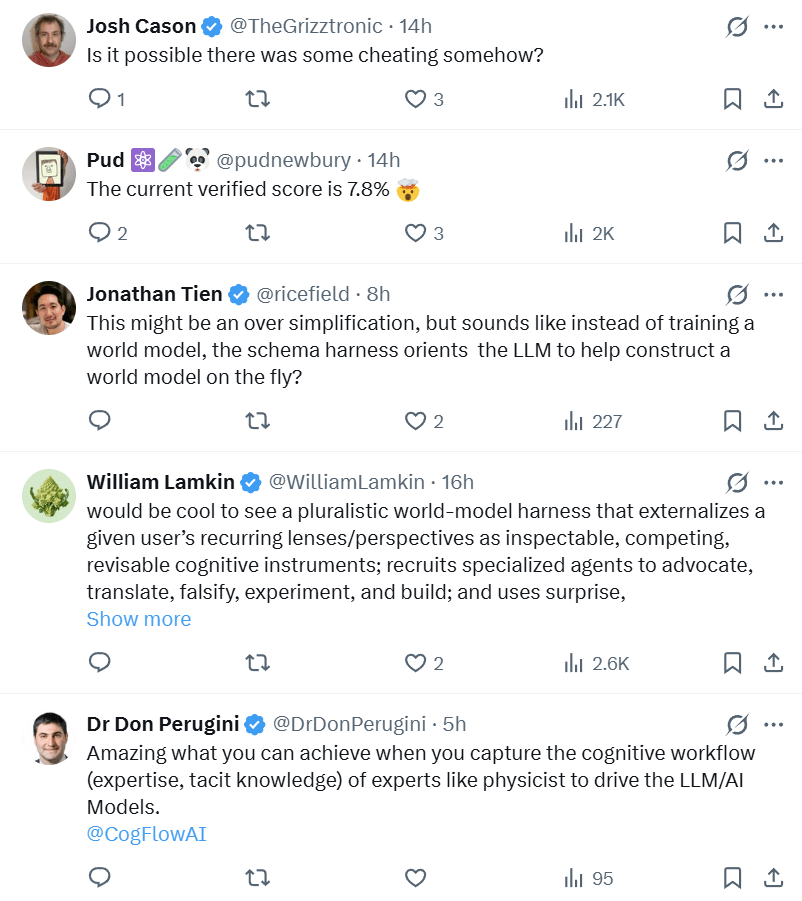Open Grok explain icon on Josh Cason's tweet
The height and width of the screenshot is (901, 802).
737,26
